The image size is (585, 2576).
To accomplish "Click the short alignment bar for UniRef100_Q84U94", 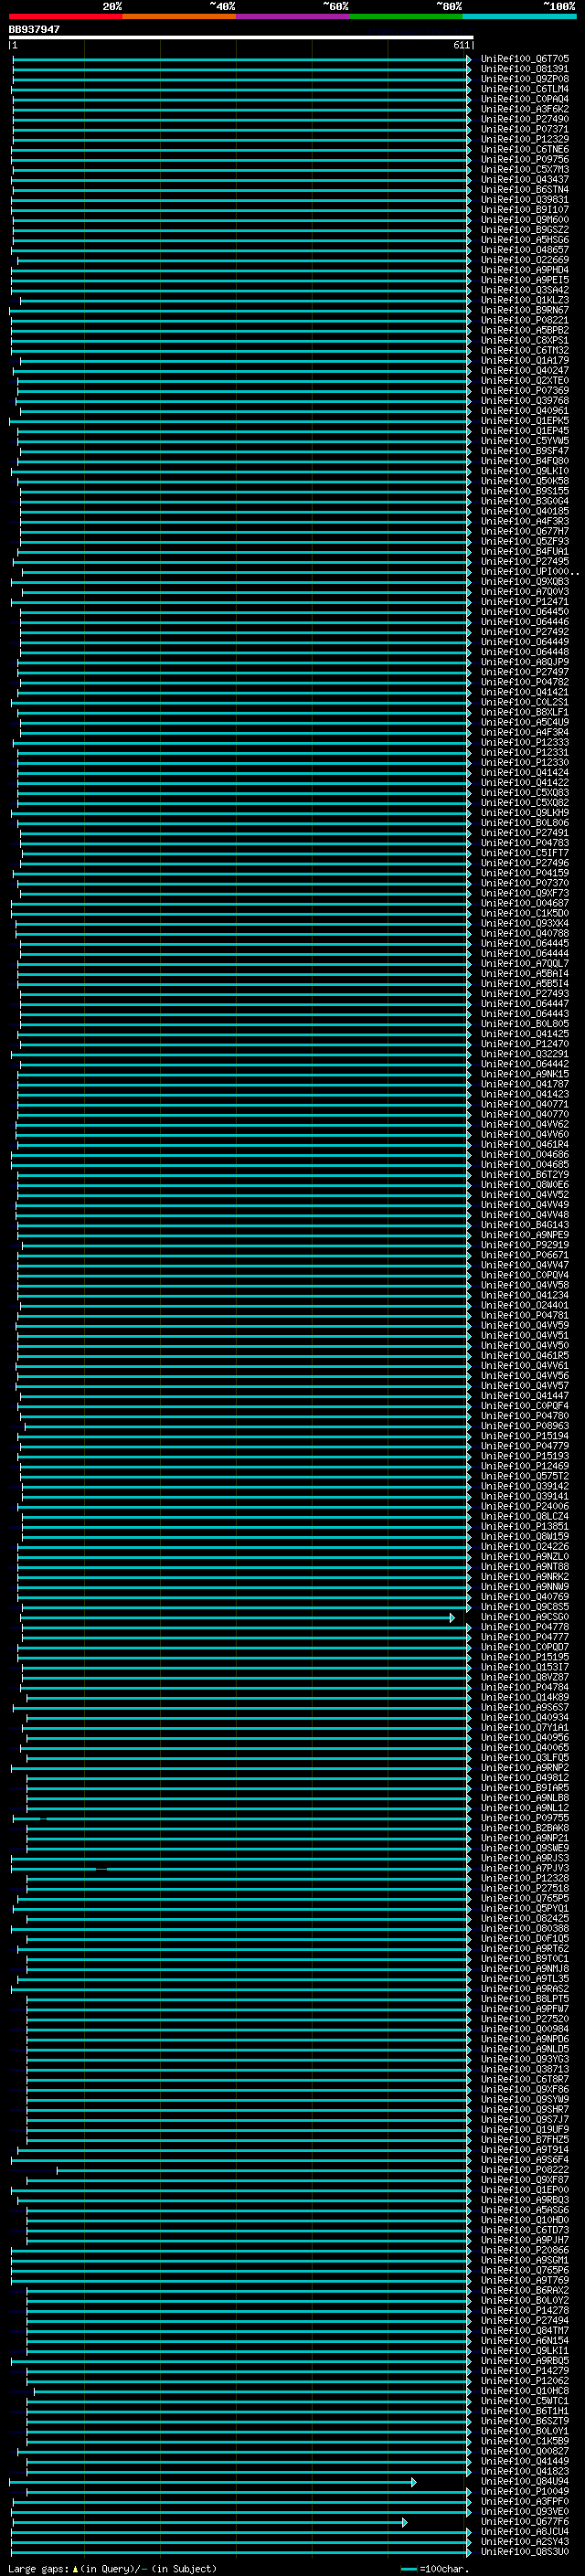I will click(x=213, y=2482).
